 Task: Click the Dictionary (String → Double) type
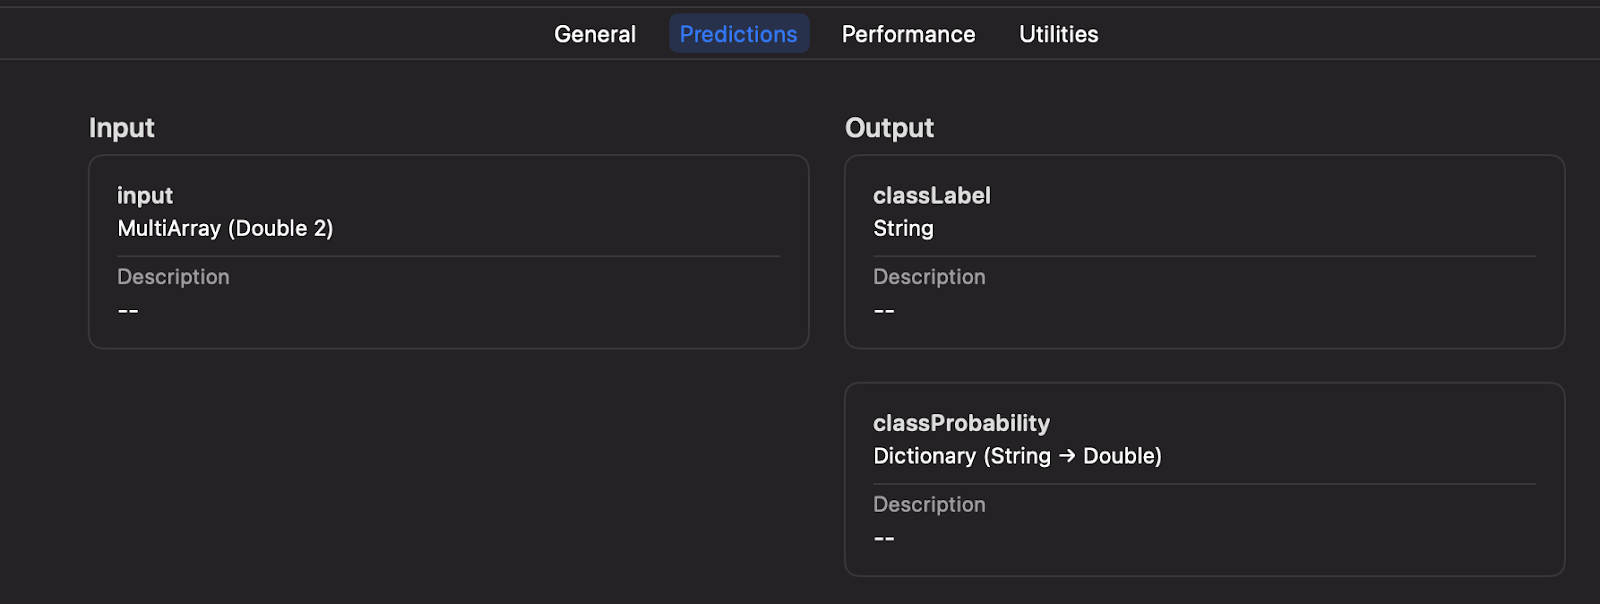[x=1017, y=457]
